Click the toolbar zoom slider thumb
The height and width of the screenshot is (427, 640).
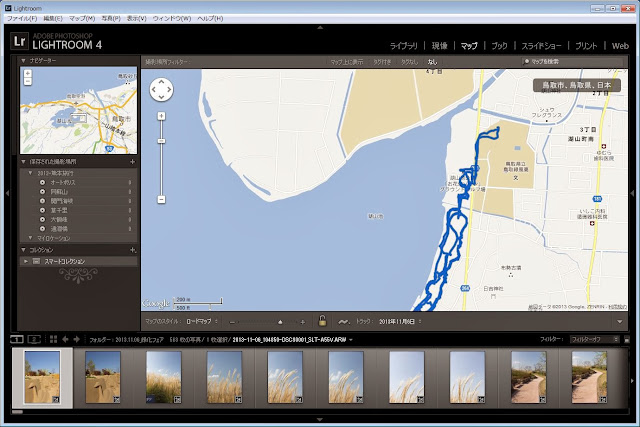tap(280, 322)
